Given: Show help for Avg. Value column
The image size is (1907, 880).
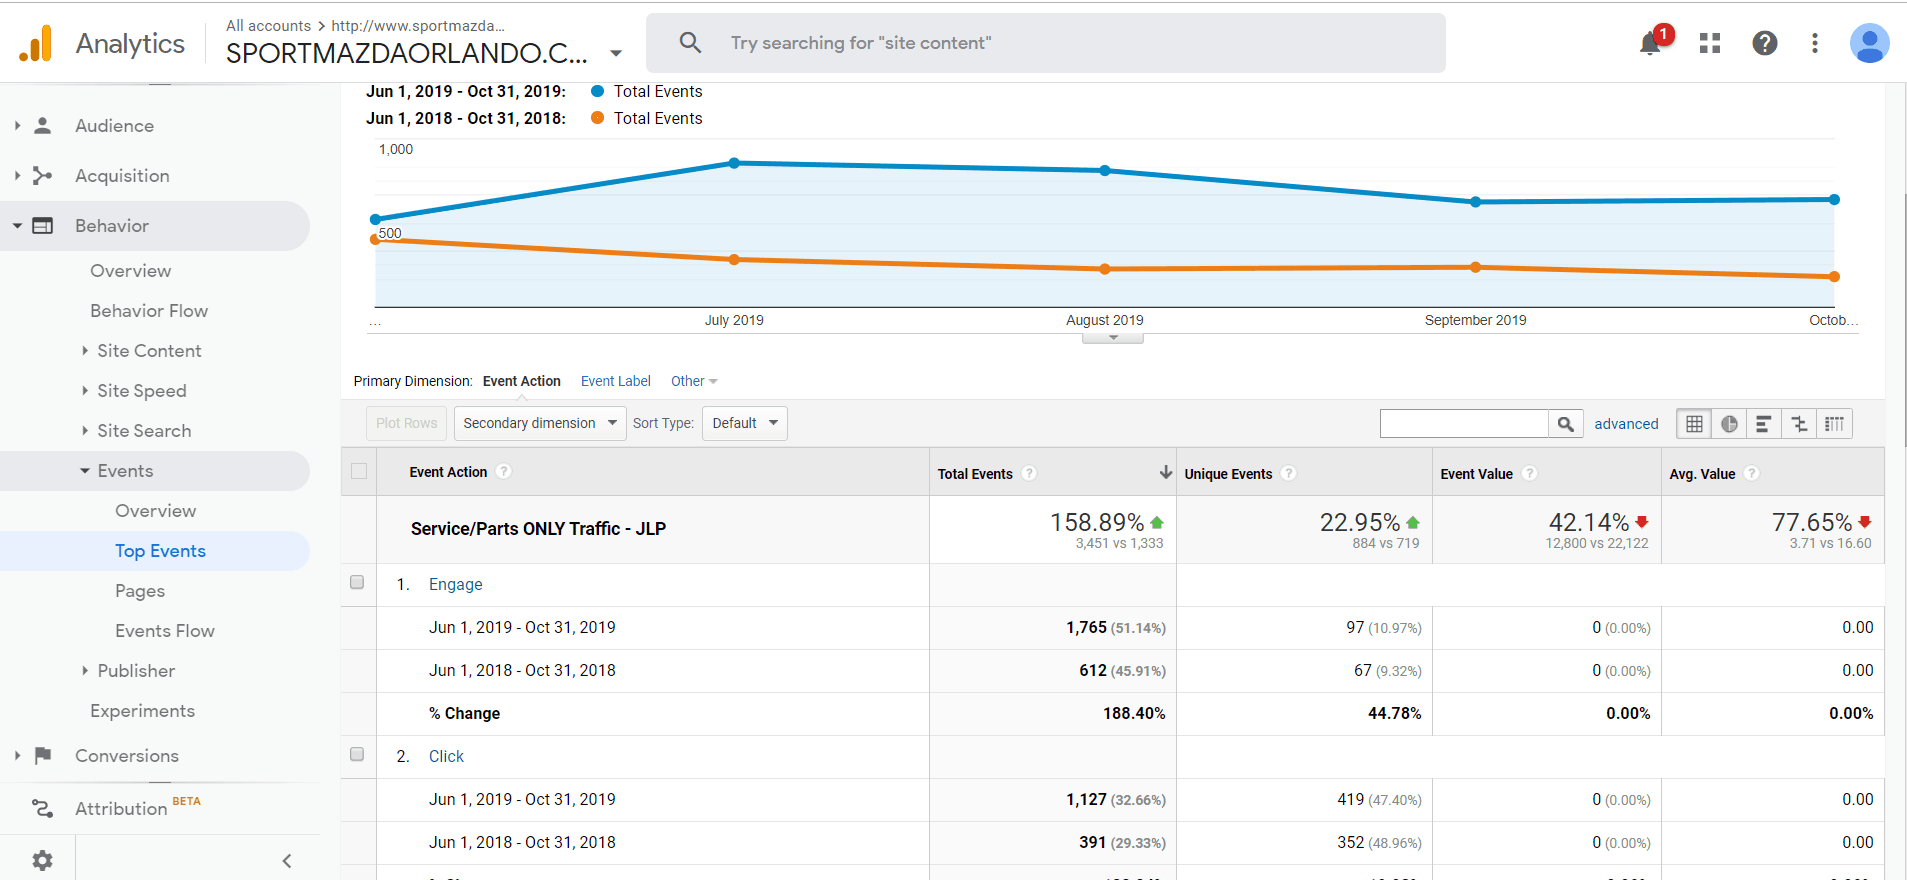Looking at the screenshot, I should (1751, 474).
